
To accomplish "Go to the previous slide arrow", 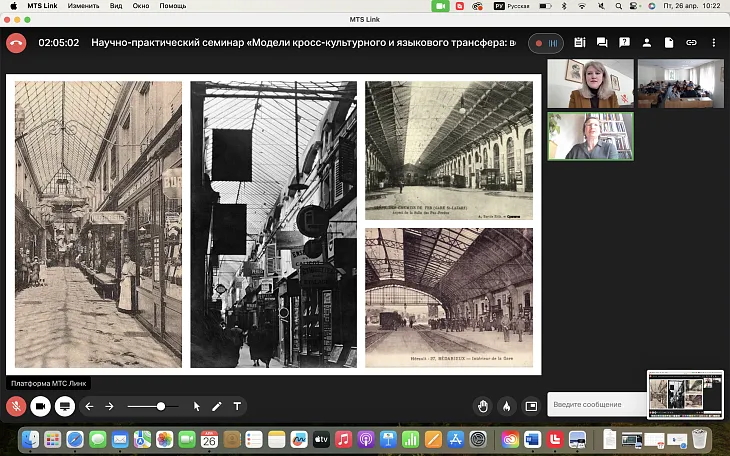I will click(89, 406).
